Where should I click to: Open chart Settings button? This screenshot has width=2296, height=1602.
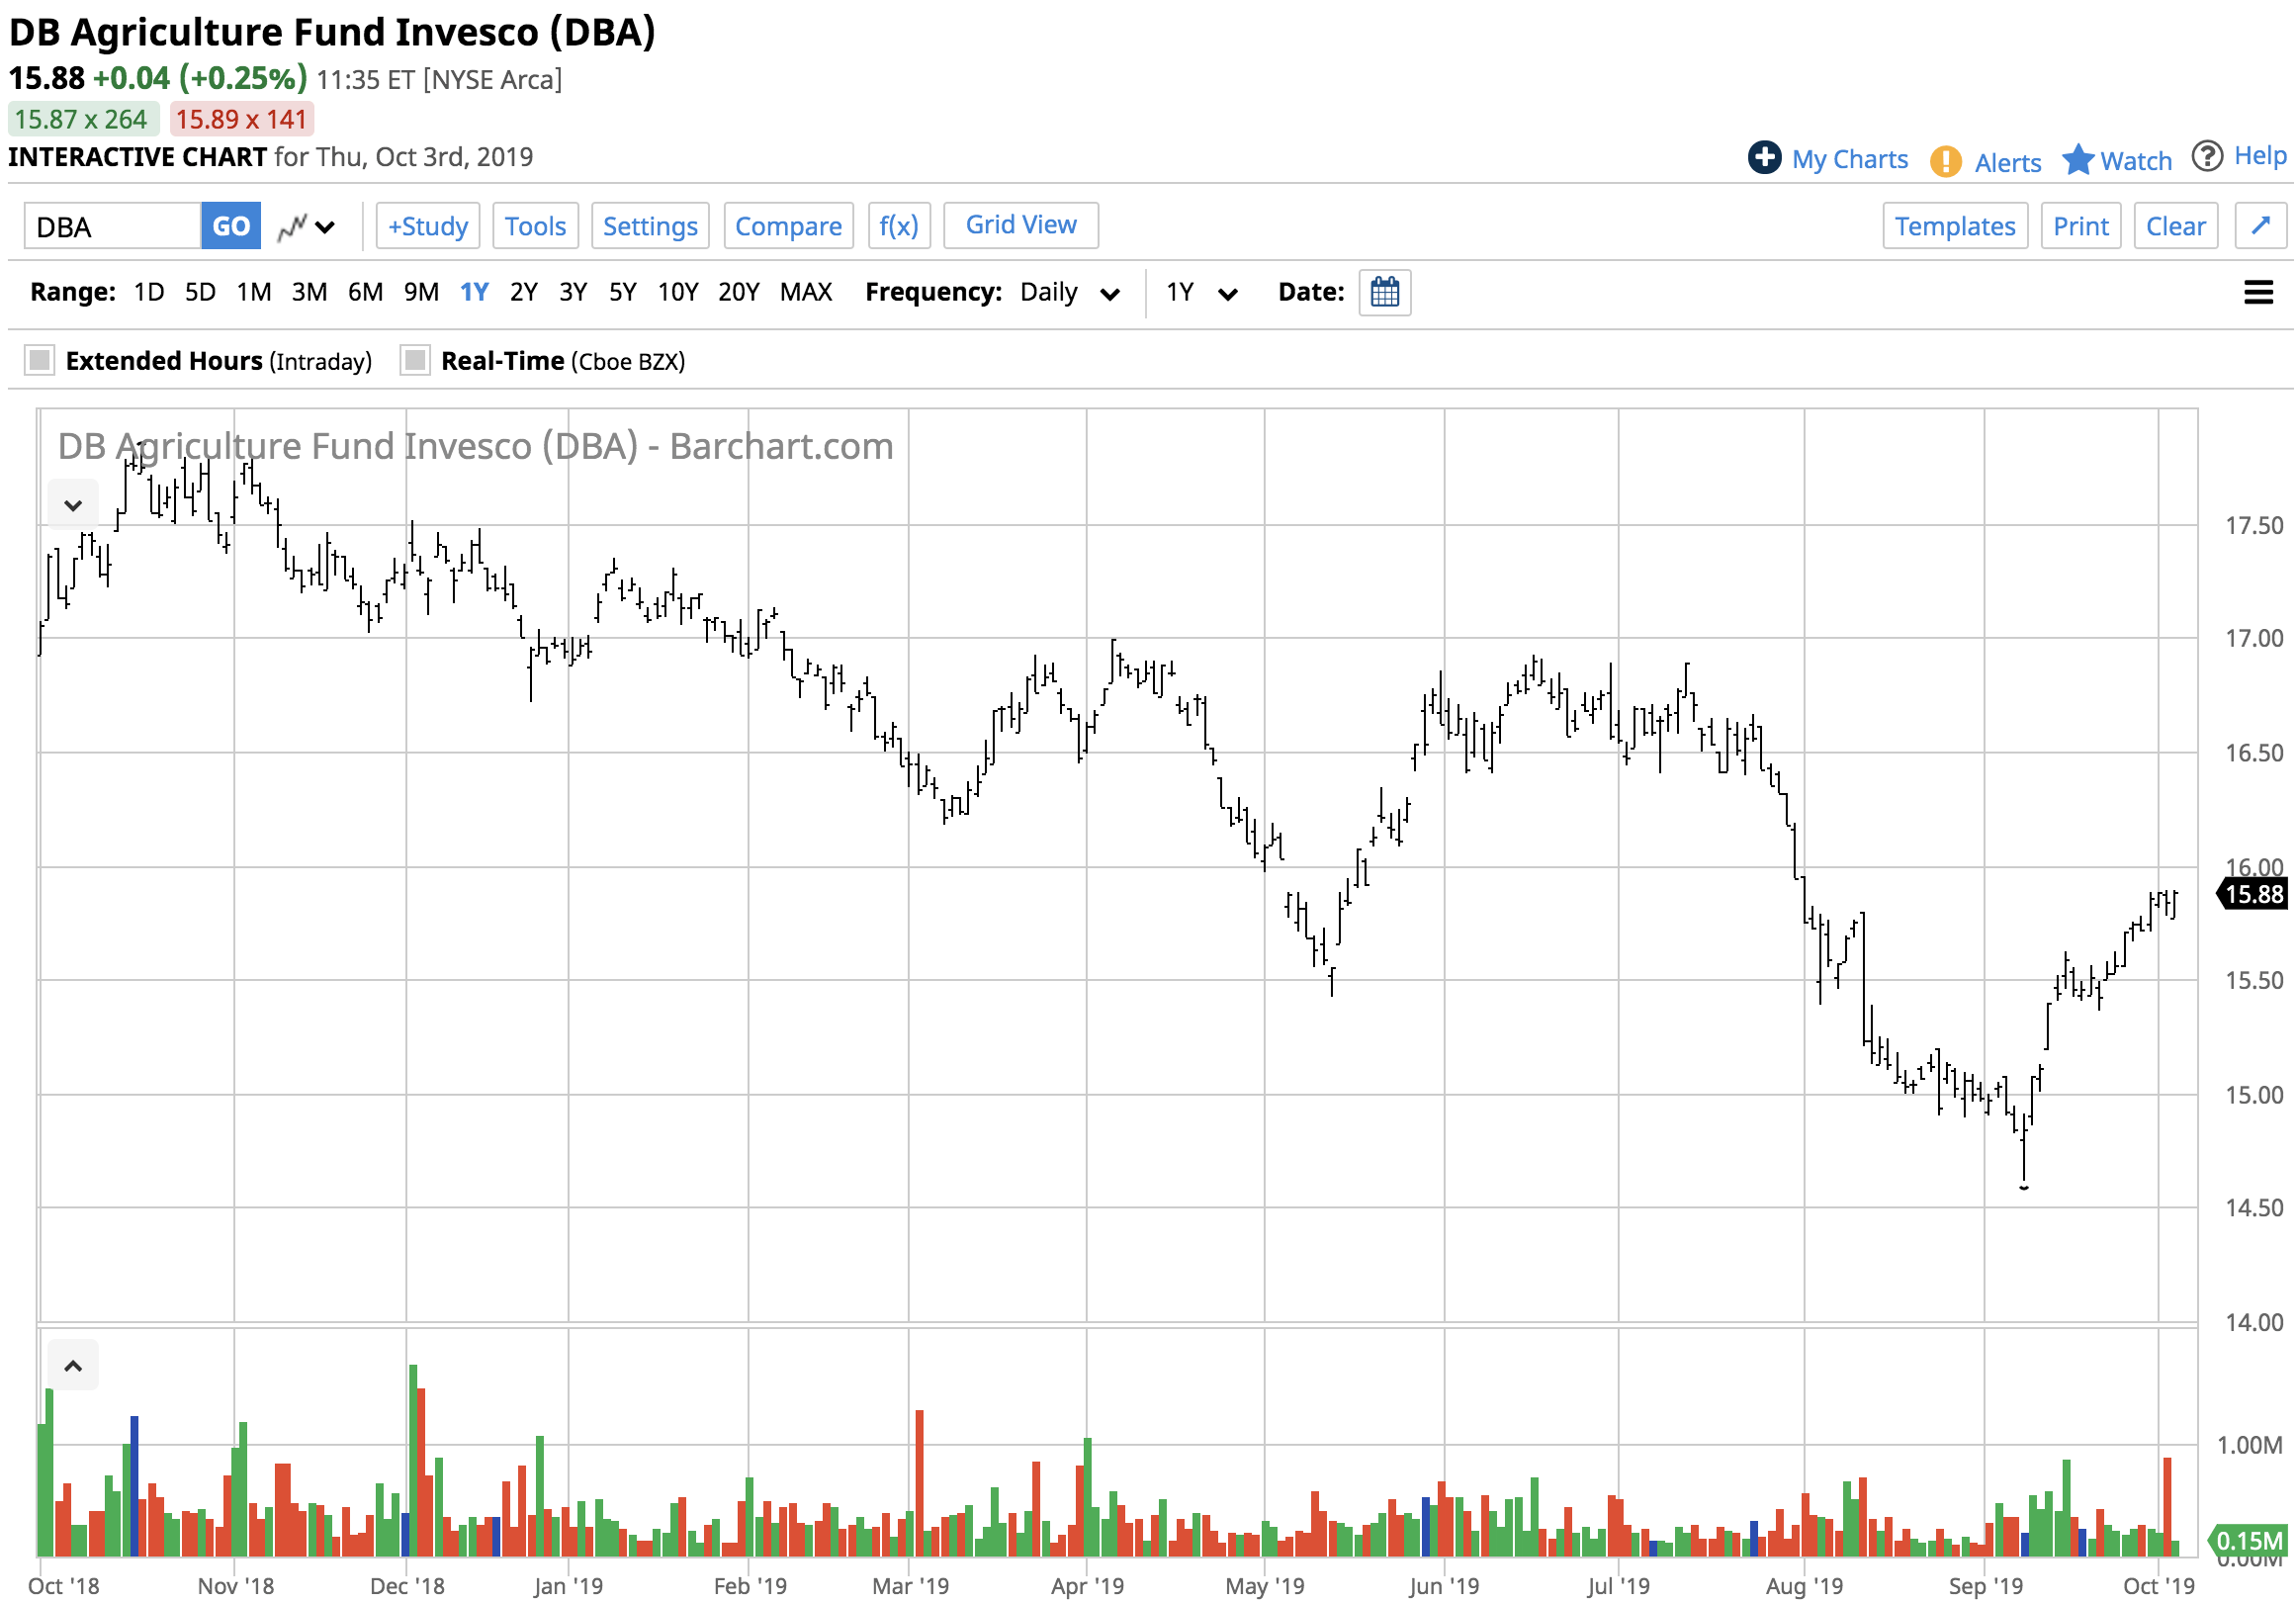pos(650,225)
